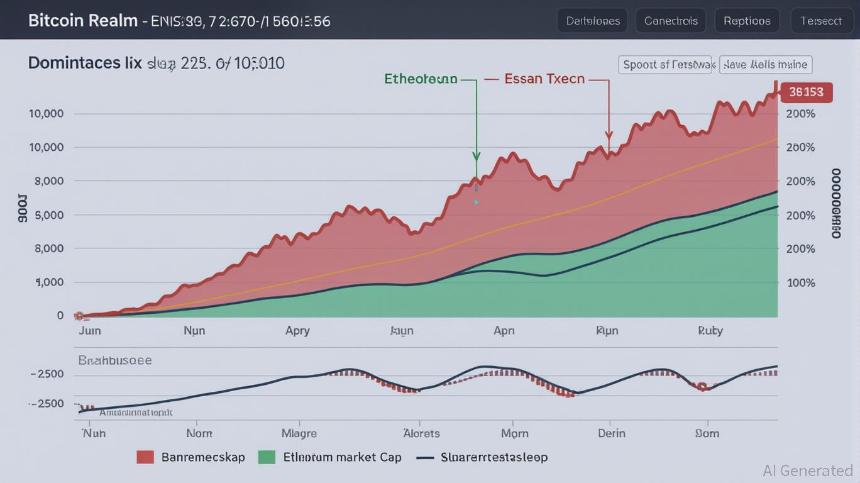
Task: Click the red Essan Txecn arrowhead
Action: click(x=608, y=135)
